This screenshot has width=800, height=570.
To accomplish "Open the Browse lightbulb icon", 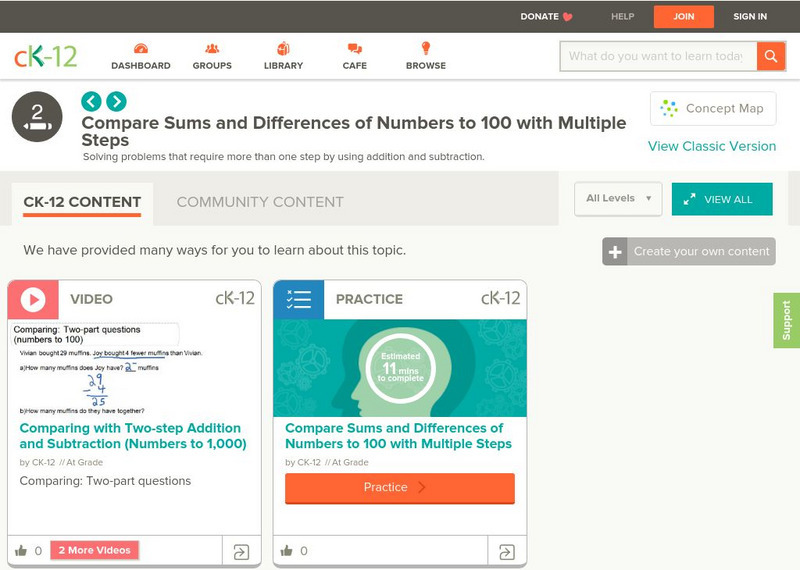I will click(426, 48).
